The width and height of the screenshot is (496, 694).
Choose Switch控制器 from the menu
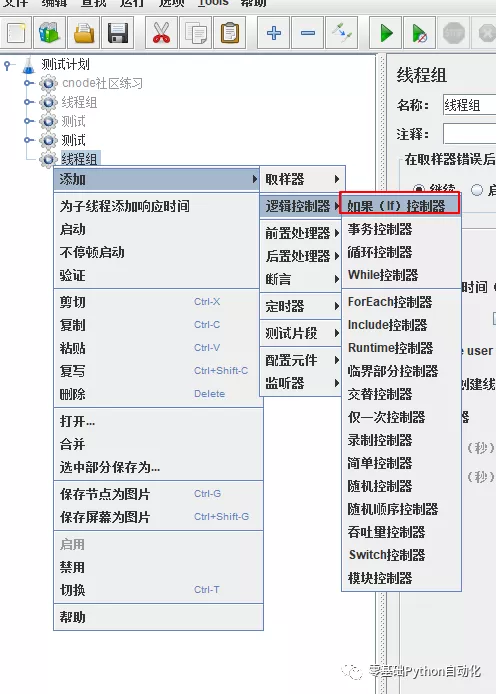click(x=401, y=555)
